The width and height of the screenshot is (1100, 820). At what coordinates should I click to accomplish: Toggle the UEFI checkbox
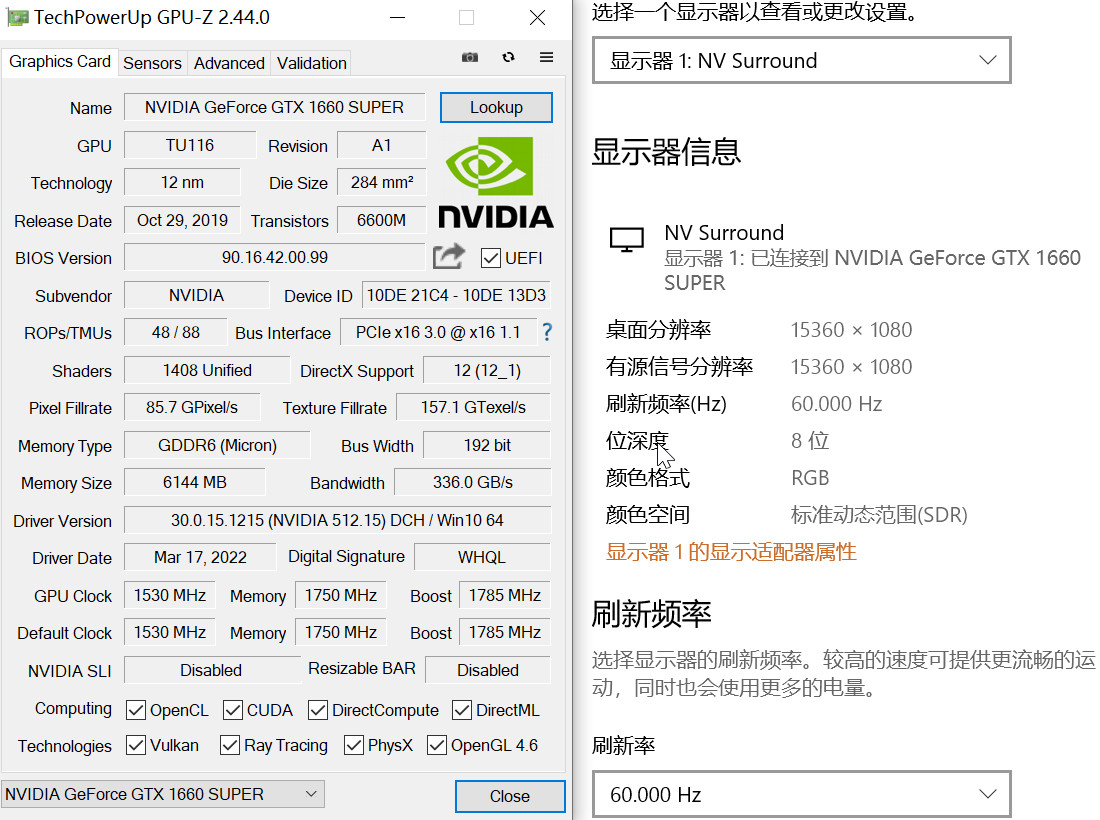[x=490, y=258]
